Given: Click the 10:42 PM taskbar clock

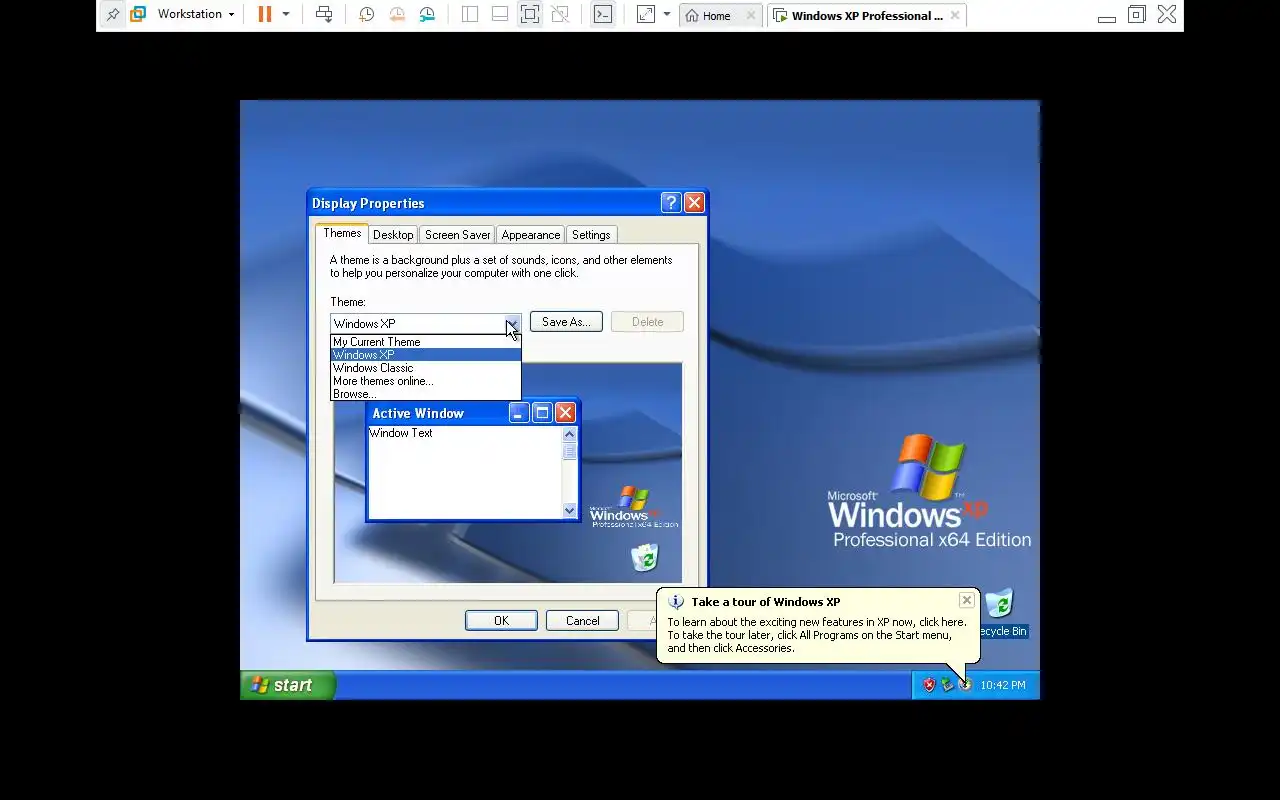Looking at the screenshot, I should pos(1003,685).
